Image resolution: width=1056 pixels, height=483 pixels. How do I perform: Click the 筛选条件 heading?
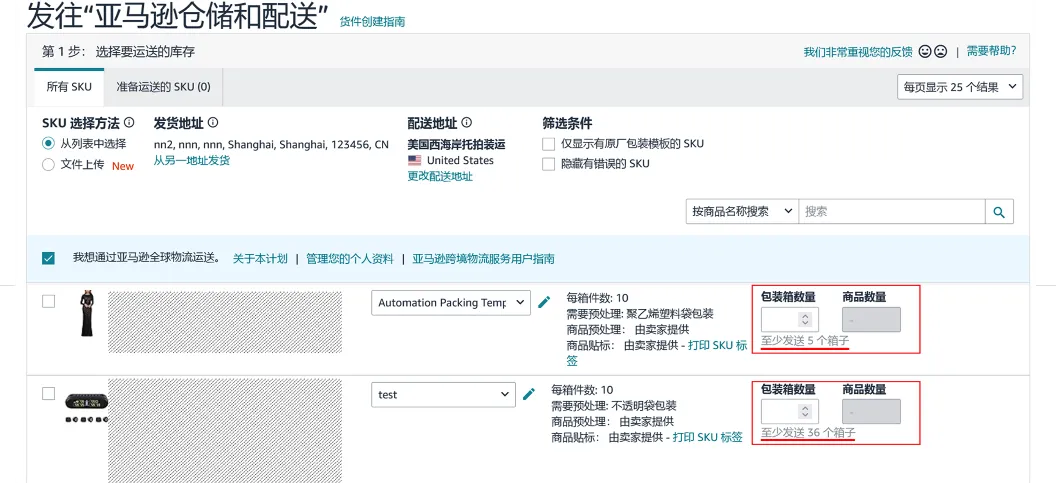567,123
